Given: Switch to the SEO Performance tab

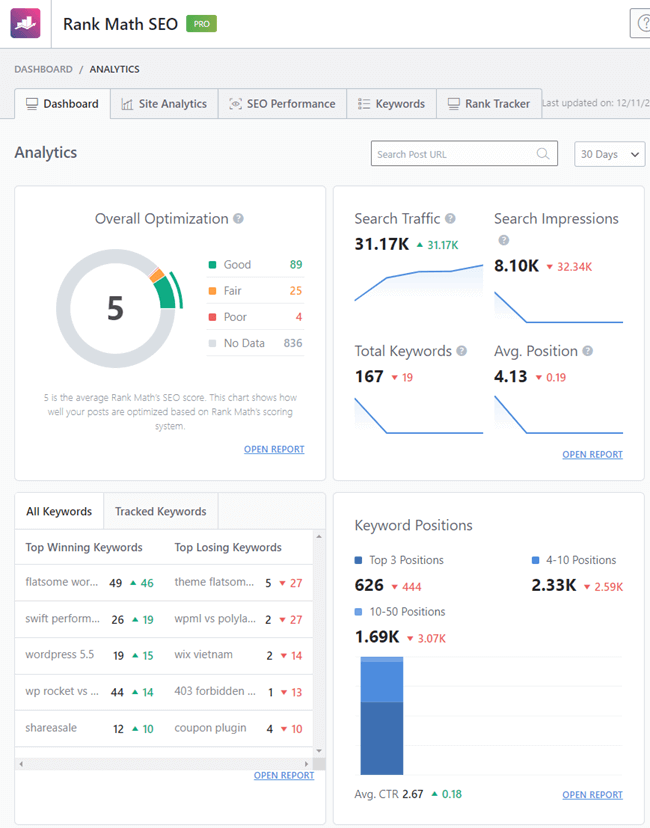Looking at the screenshot, I should [x=282, y=104].
